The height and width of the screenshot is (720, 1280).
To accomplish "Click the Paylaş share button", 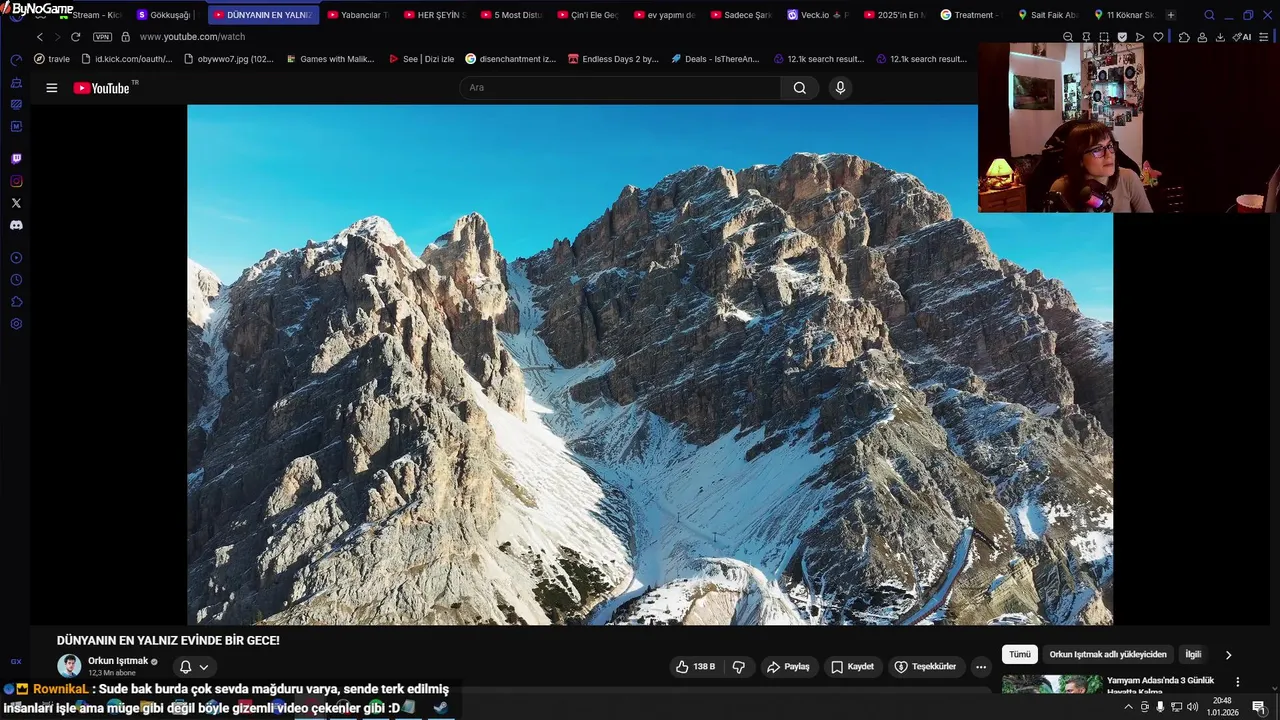I will pos(788,667).
